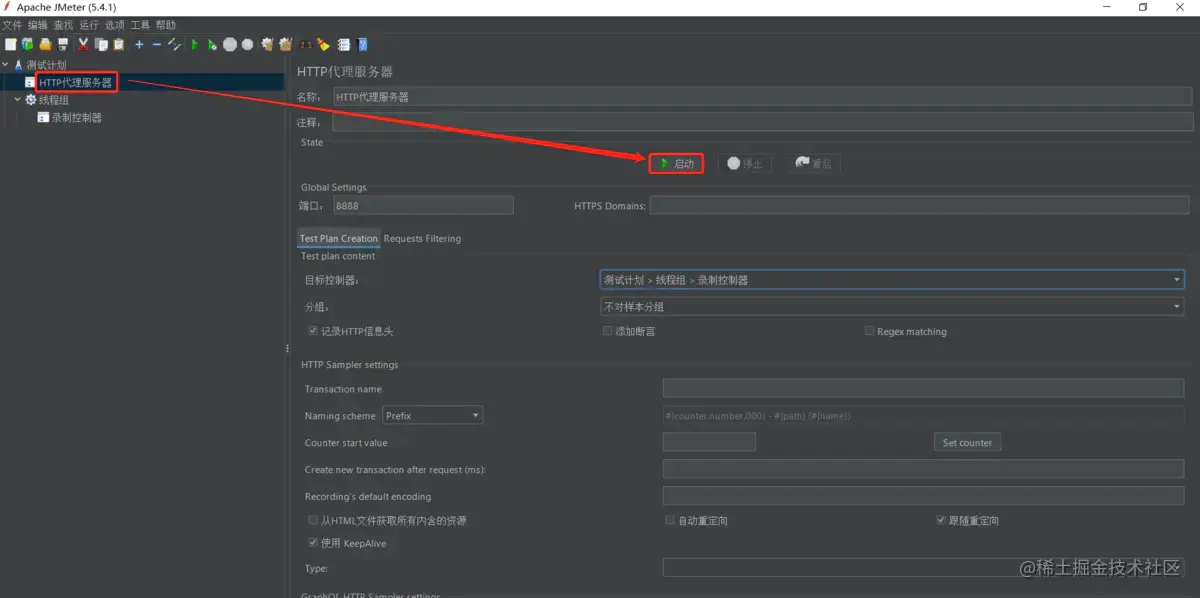This screenshot has width=1200, height=598.
Task: Click the 启动 start button
Action: [x=677, y=163]
